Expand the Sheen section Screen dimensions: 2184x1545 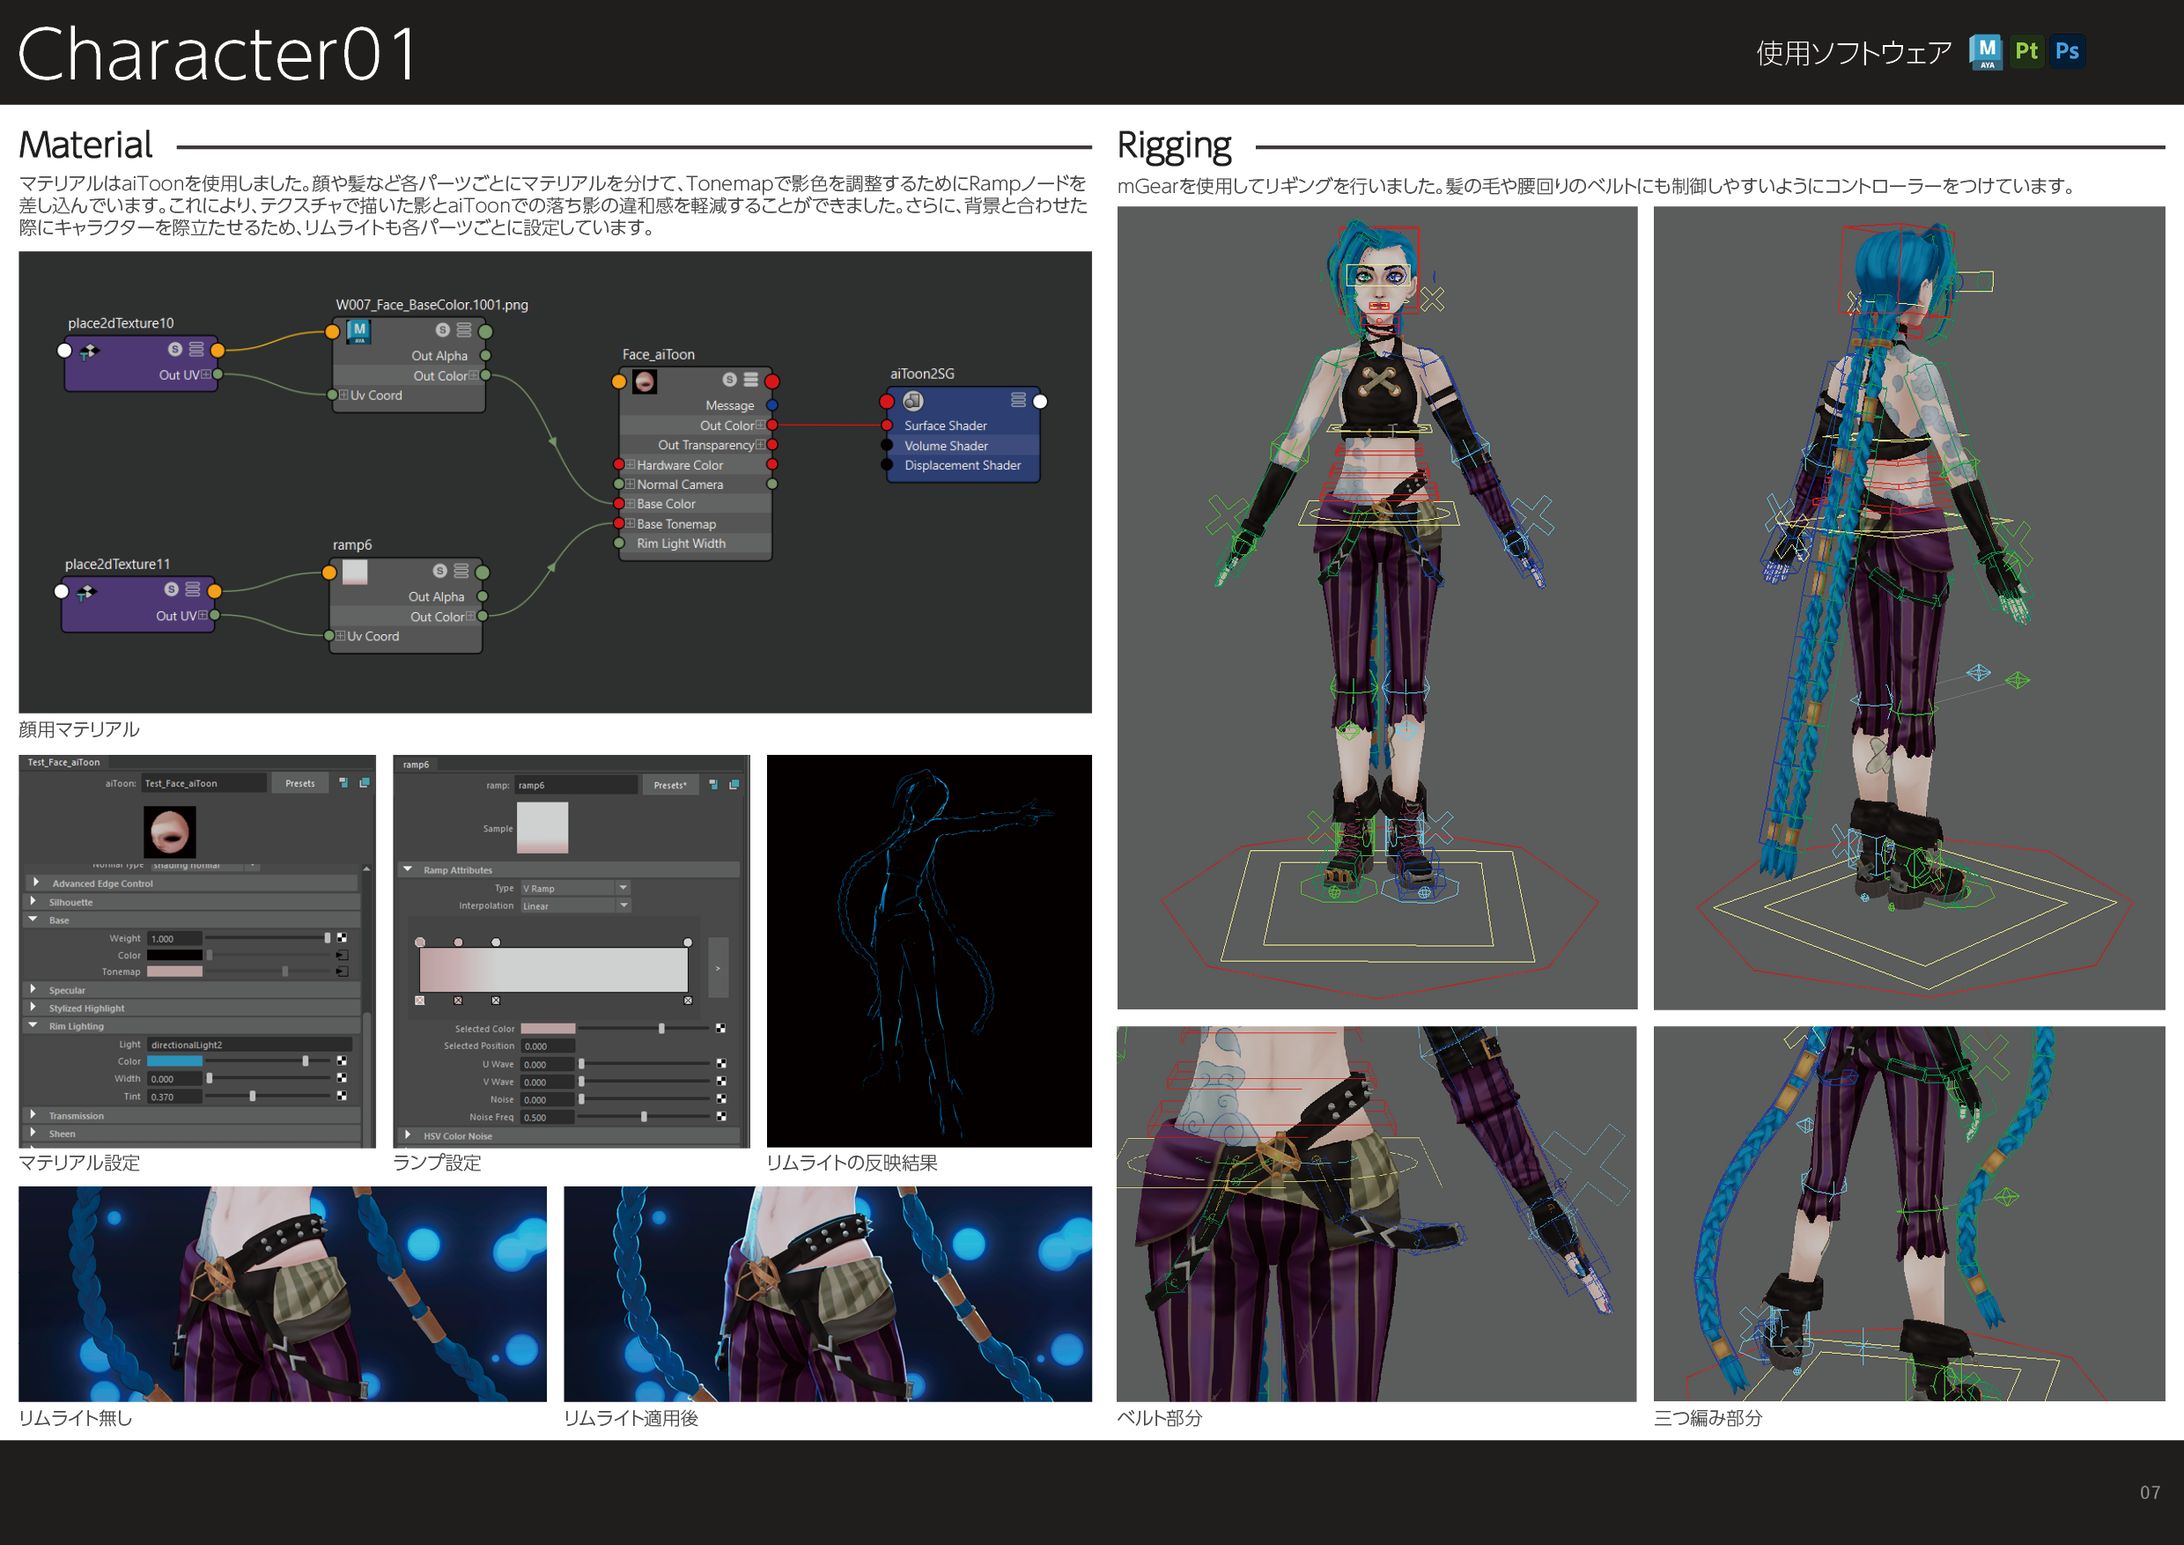[x=34, y=1133]
